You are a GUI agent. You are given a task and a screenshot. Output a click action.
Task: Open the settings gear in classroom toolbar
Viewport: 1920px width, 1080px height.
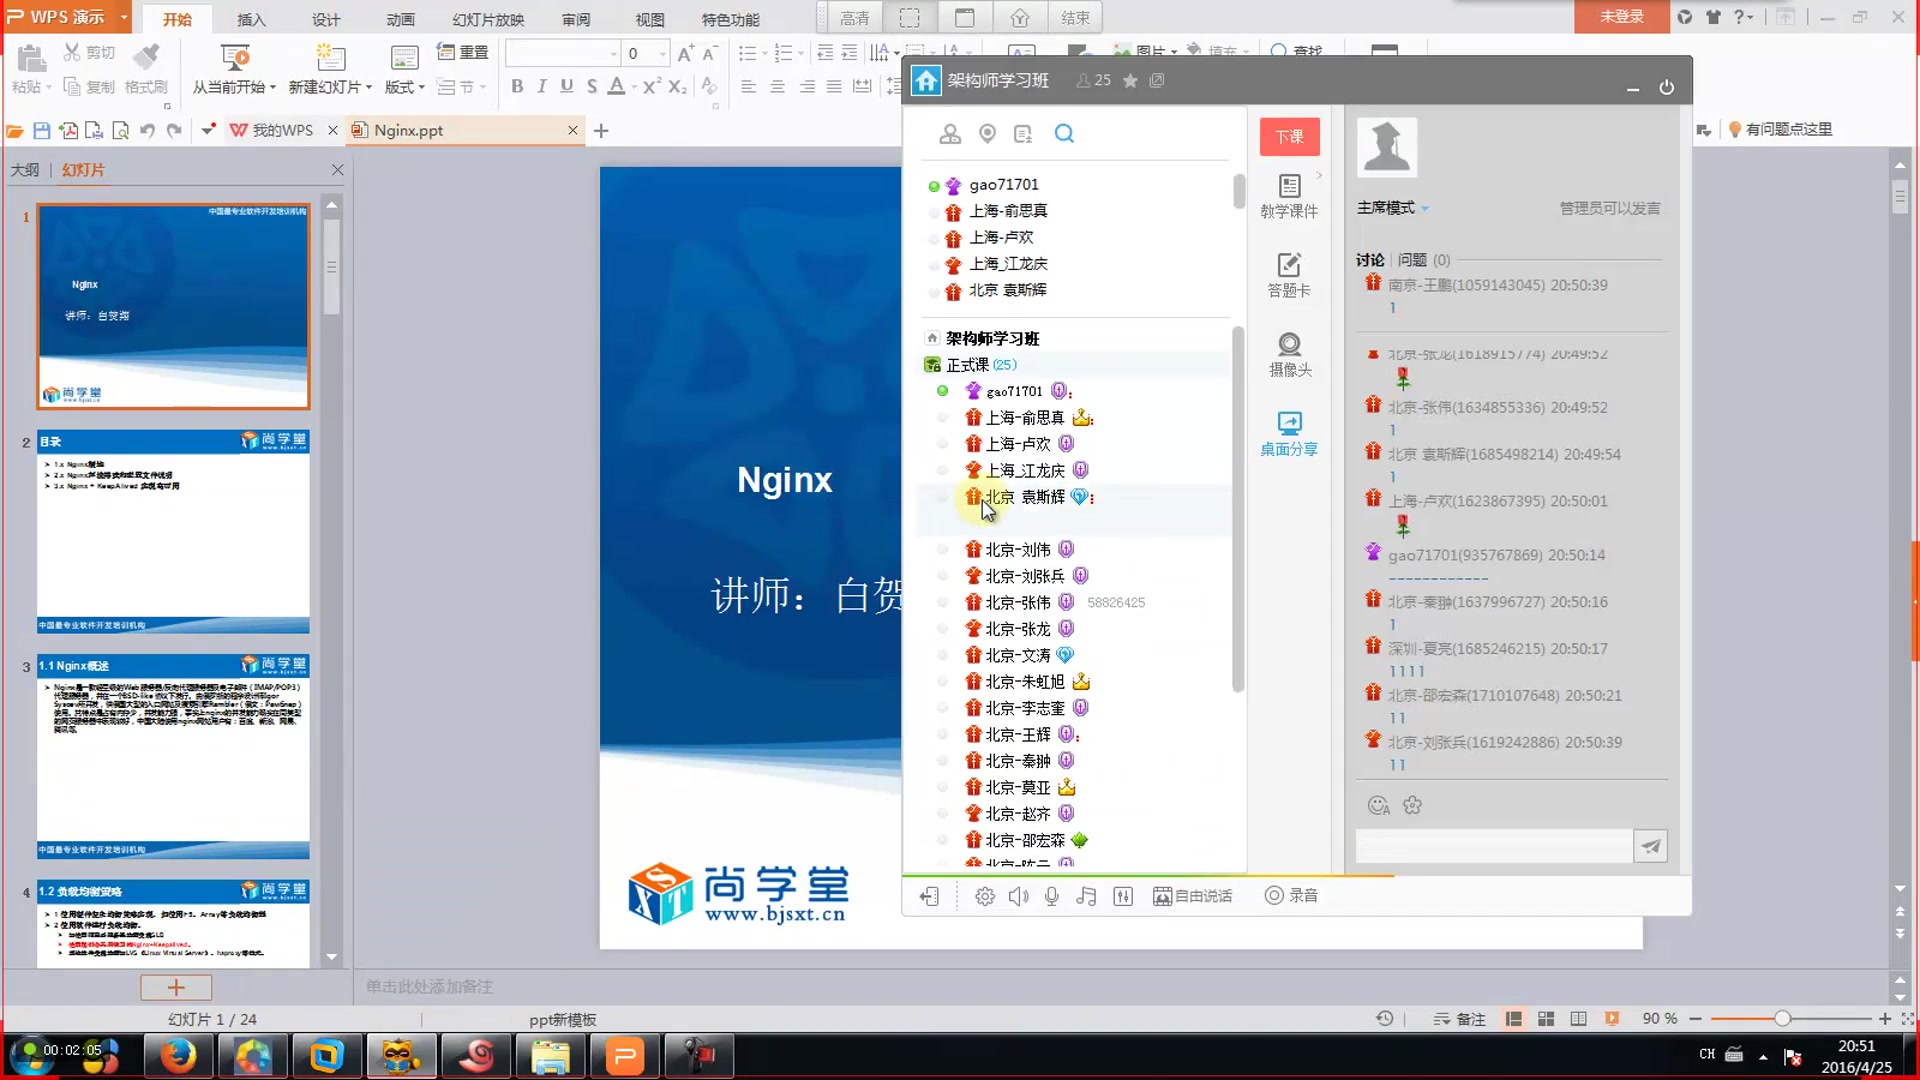tap(985, 896)
